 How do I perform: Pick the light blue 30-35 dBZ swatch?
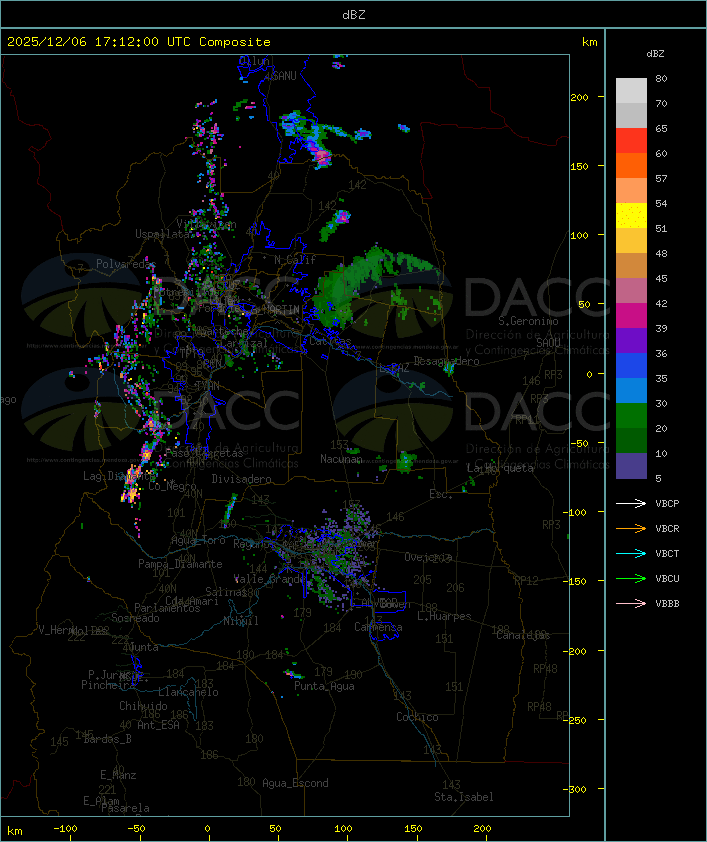[x=631, y=391]
